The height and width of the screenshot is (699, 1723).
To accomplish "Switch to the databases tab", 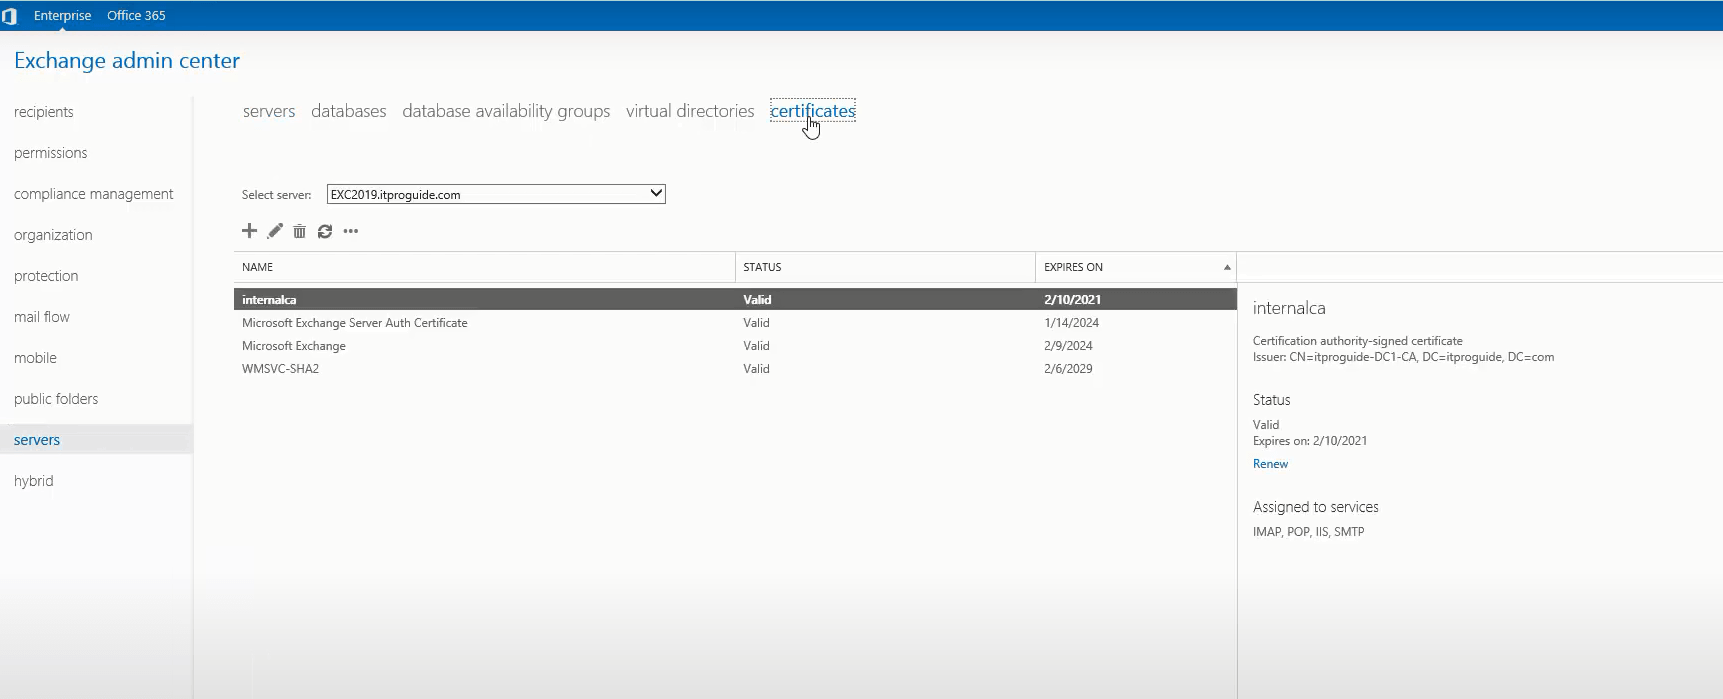I will 348,111.
